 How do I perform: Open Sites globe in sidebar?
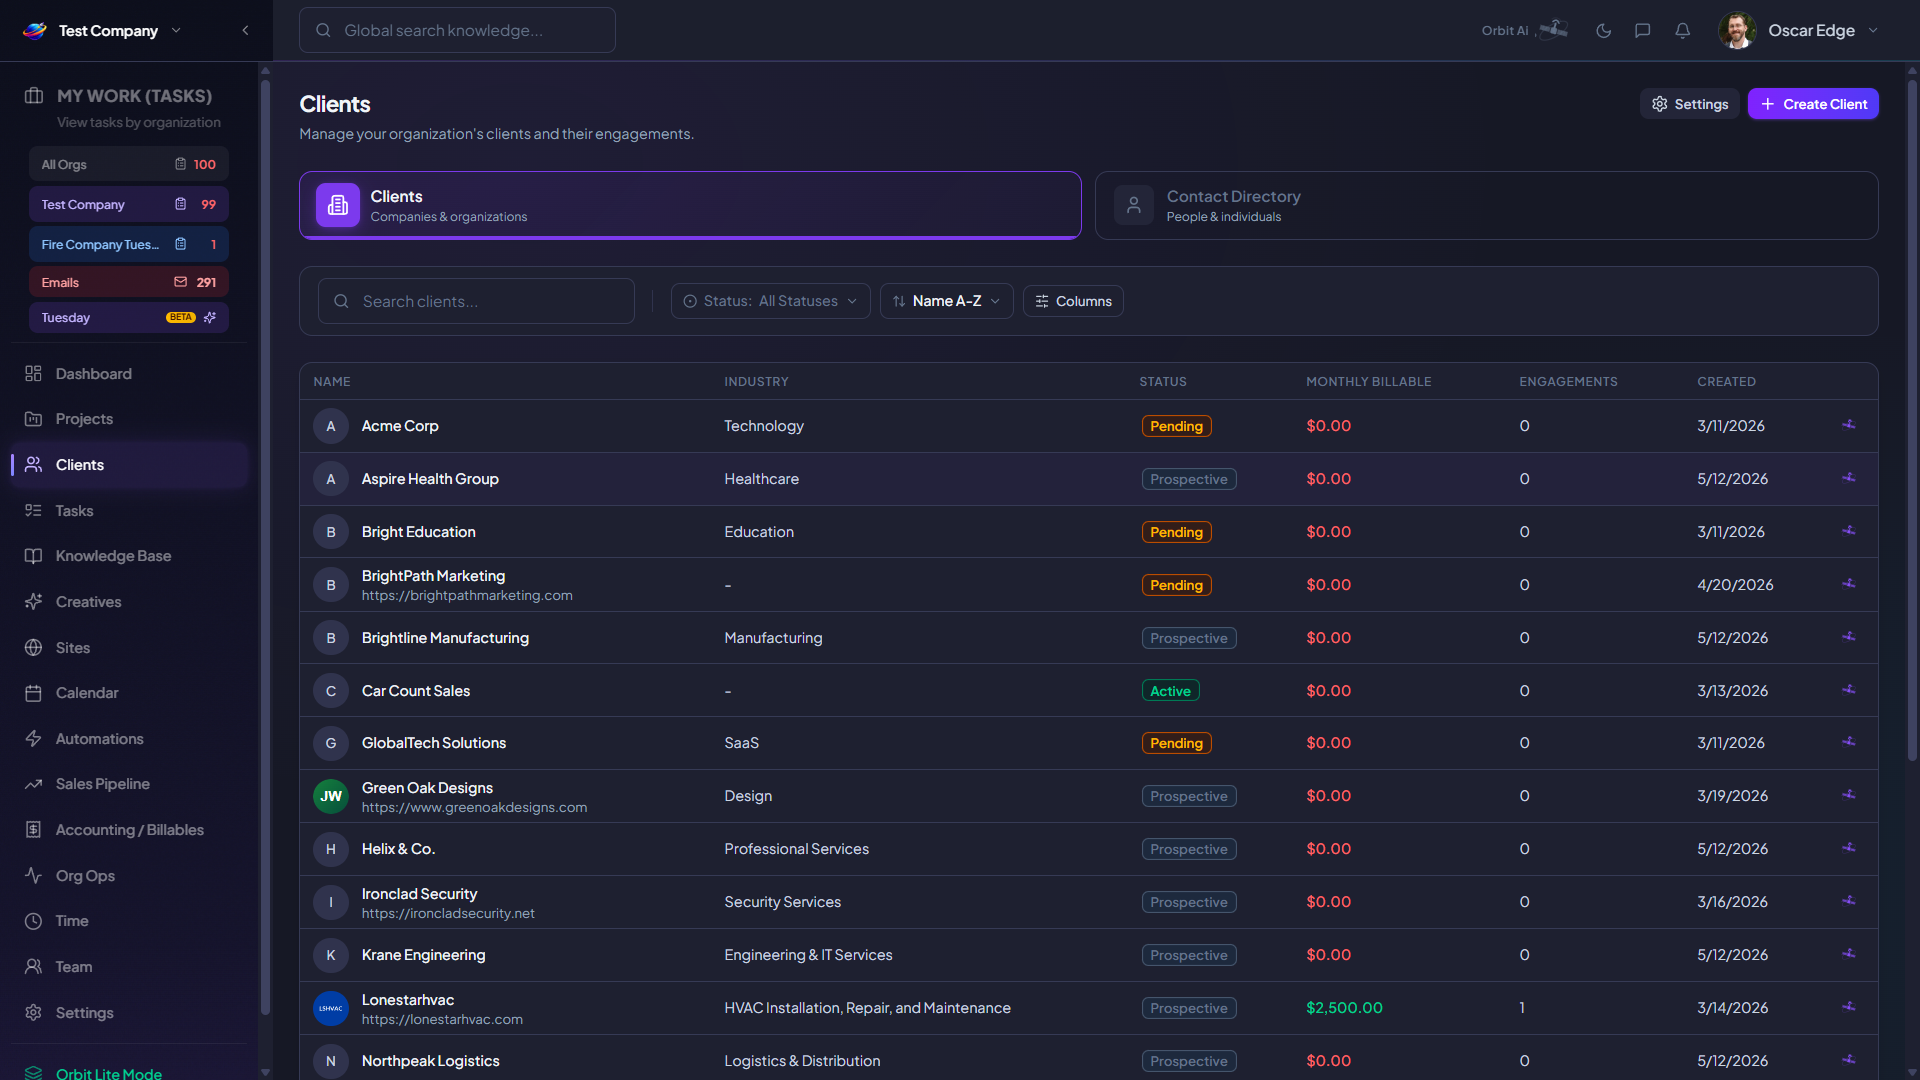pyautogui.click(x=129, y=647)
